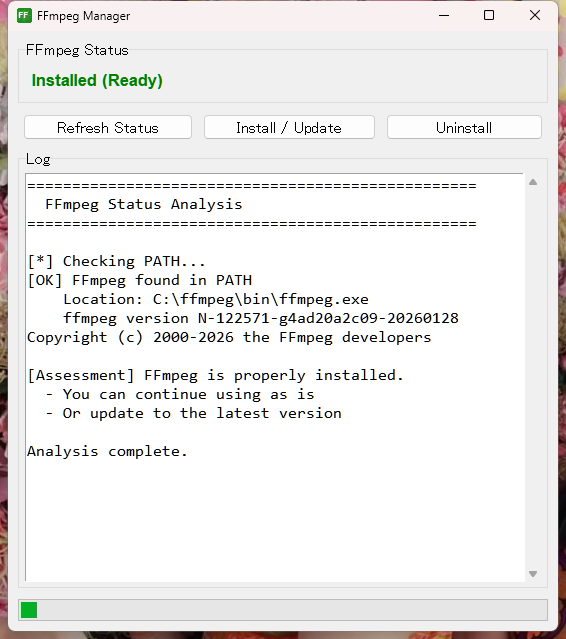Click the log scrollbar up arrow
Screen dimensions: 566x639
coord(533,182)
